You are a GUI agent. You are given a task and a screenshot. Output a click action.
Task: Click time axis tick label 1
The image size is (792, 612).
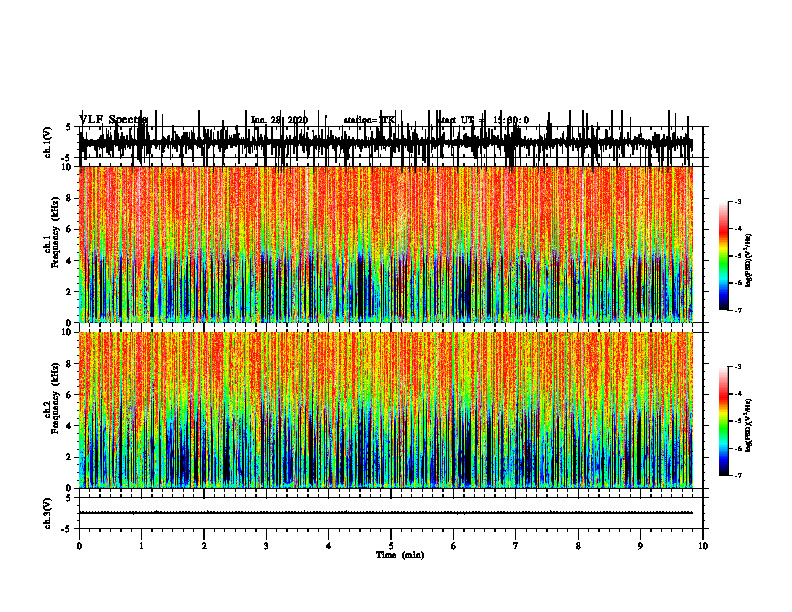coord(141,545)
